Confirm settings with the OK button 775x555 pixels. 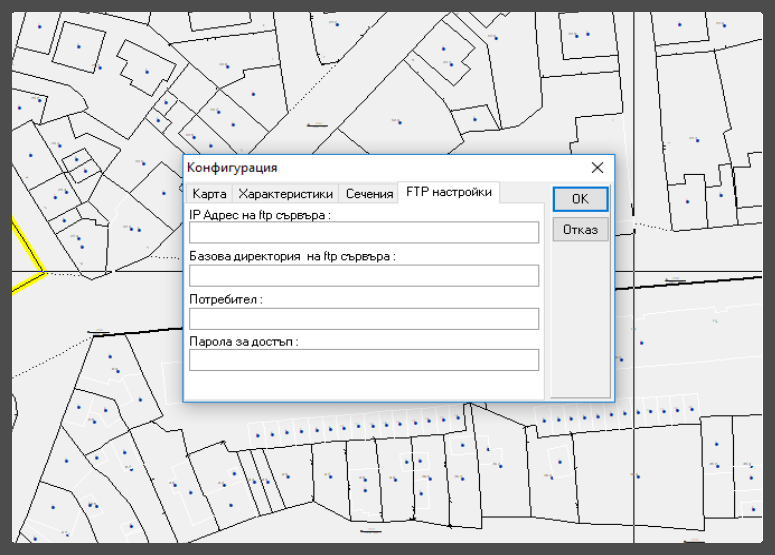click(x=580, y=199)
